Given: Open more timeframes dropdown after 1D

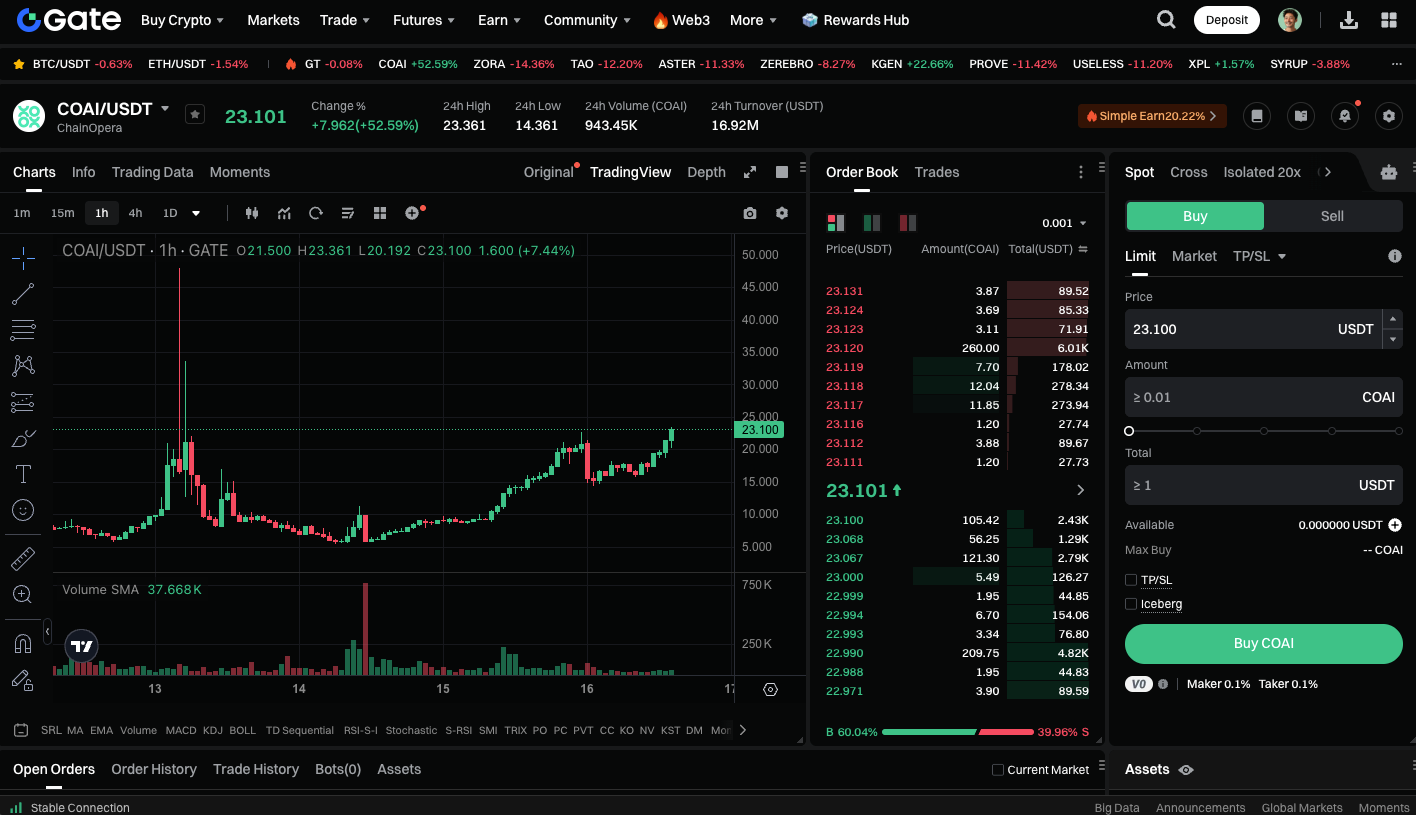Looking at the screenshot, I should click(x=196, y=213).
